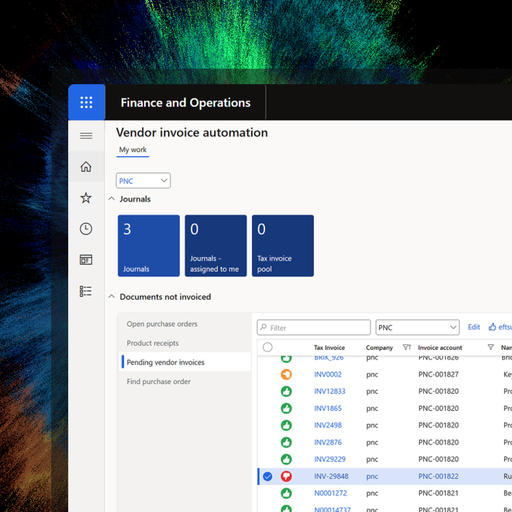Go to Home in the sidebar
This screenshot has height=512, width=512.
pos(86,167)
